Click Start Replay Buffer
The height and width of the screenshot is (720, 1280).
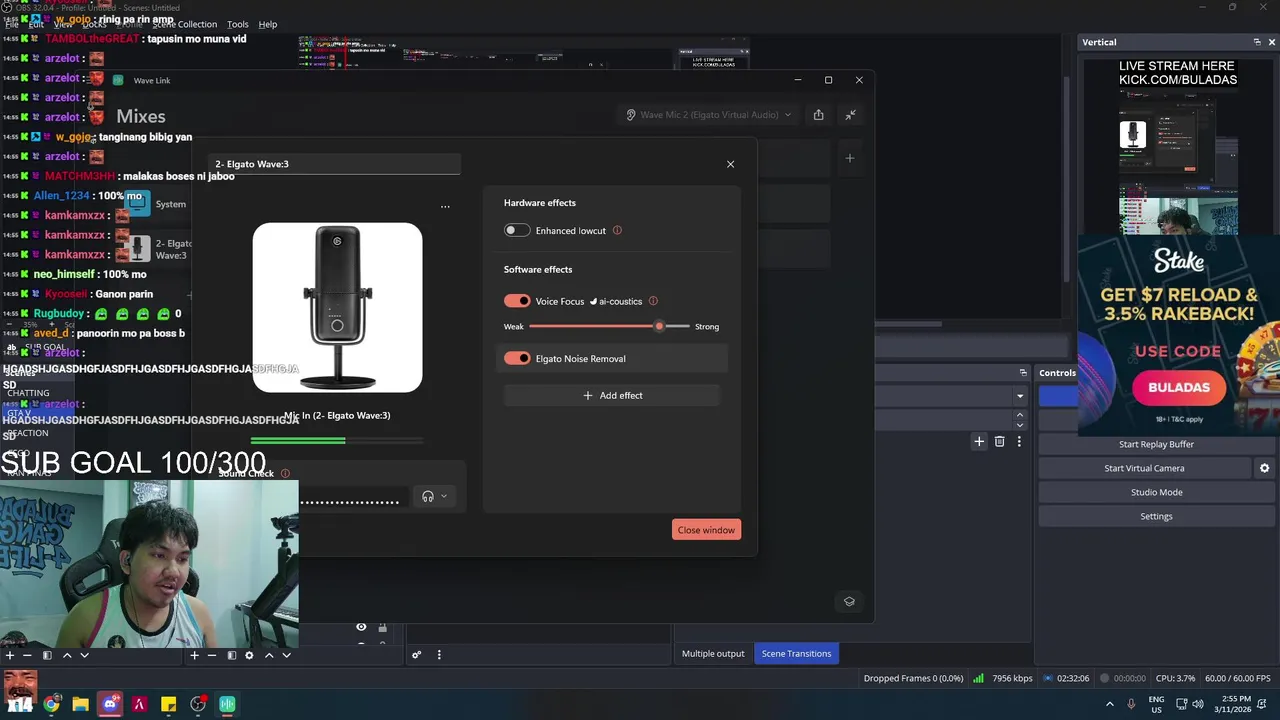[x=1156, y=444]
